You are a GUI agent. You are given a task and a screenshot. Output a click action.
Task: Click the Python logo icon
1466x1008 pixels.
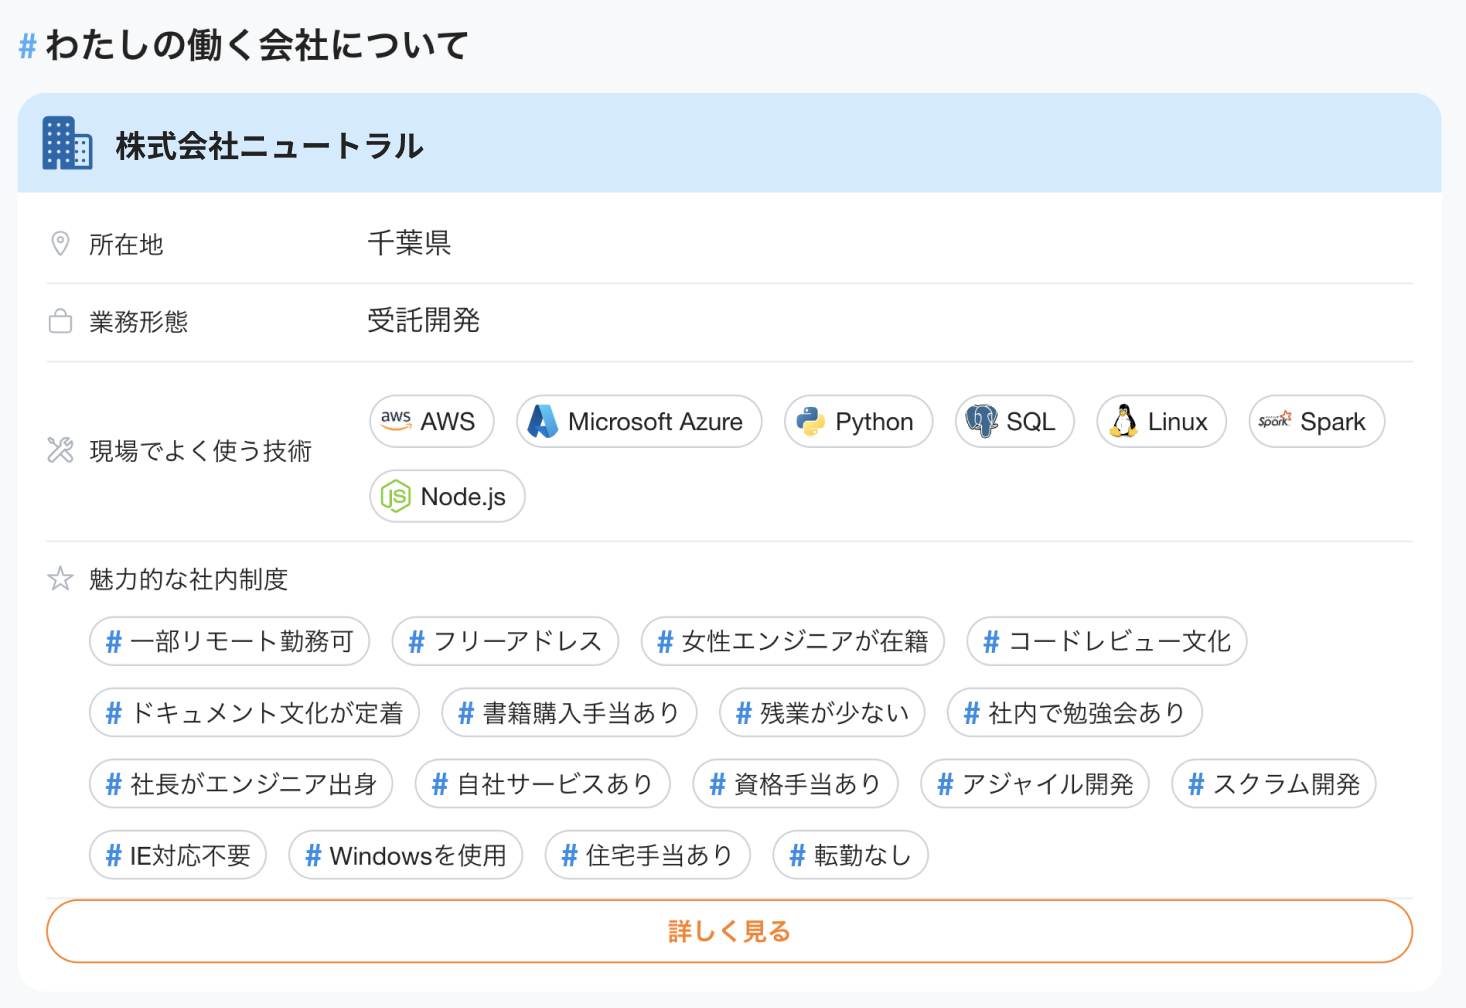(810, 421)
